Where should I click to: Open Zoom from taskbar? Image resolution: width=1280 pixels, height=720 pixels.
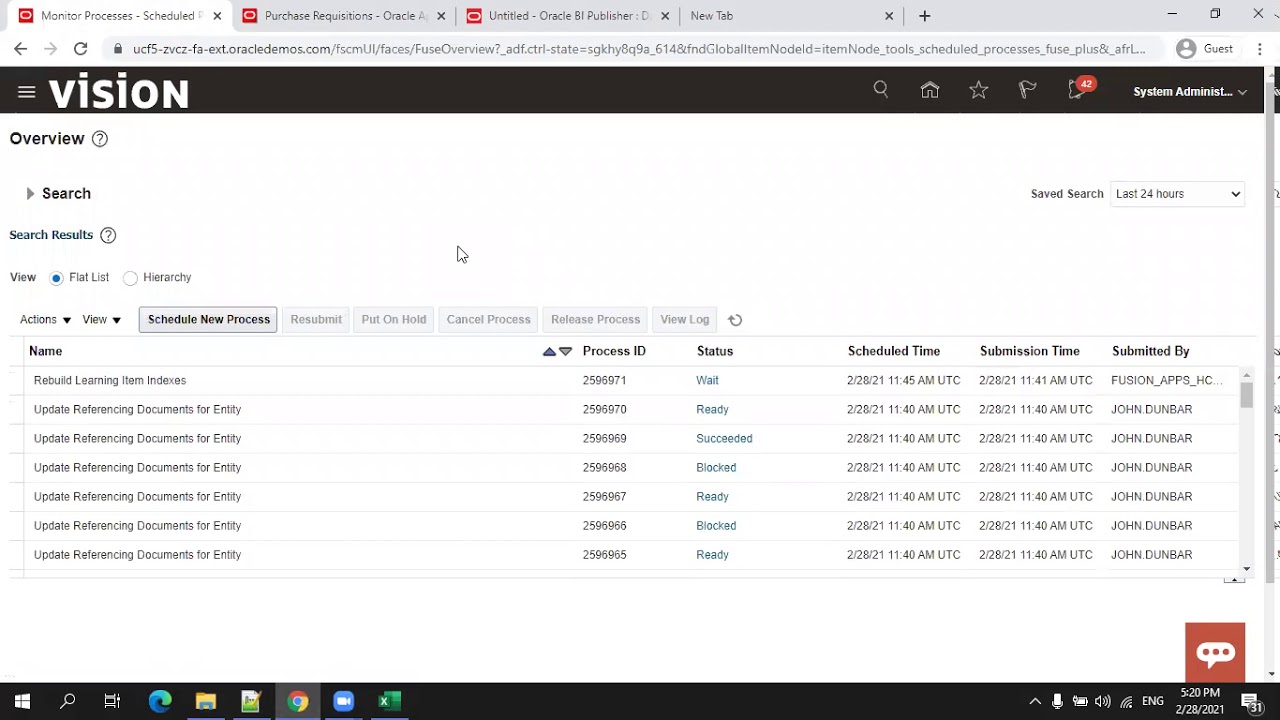[343, 701]
